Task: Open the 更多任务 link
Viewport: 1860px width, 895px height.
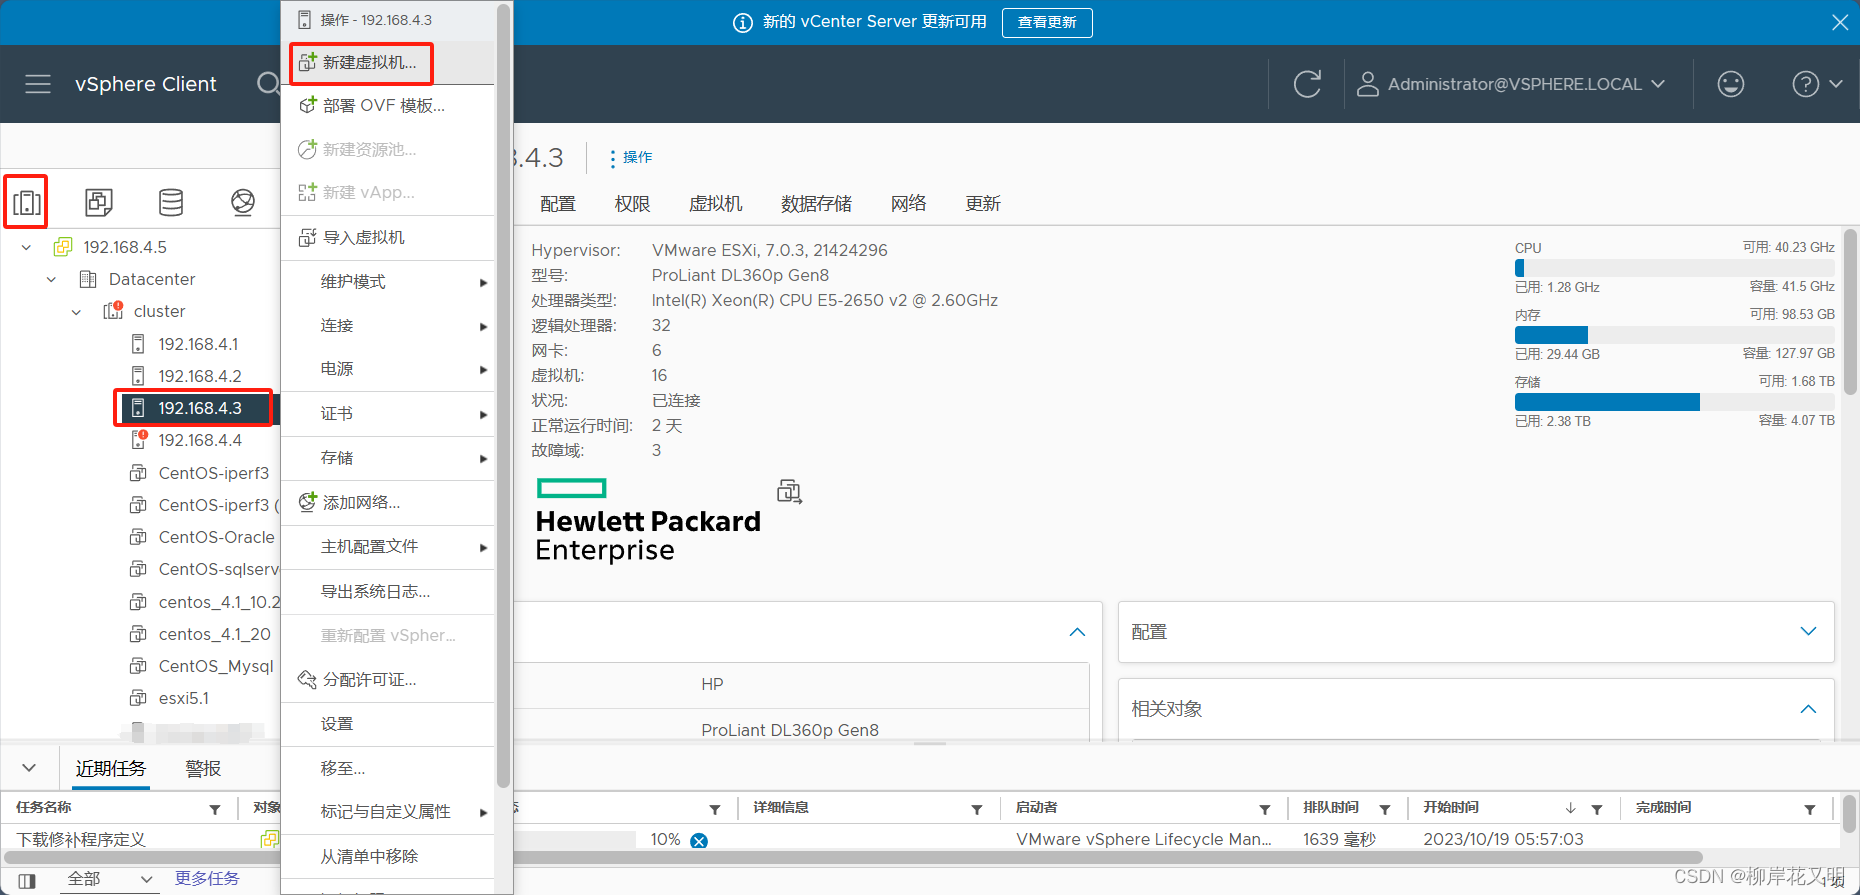Action: (207, 878)
